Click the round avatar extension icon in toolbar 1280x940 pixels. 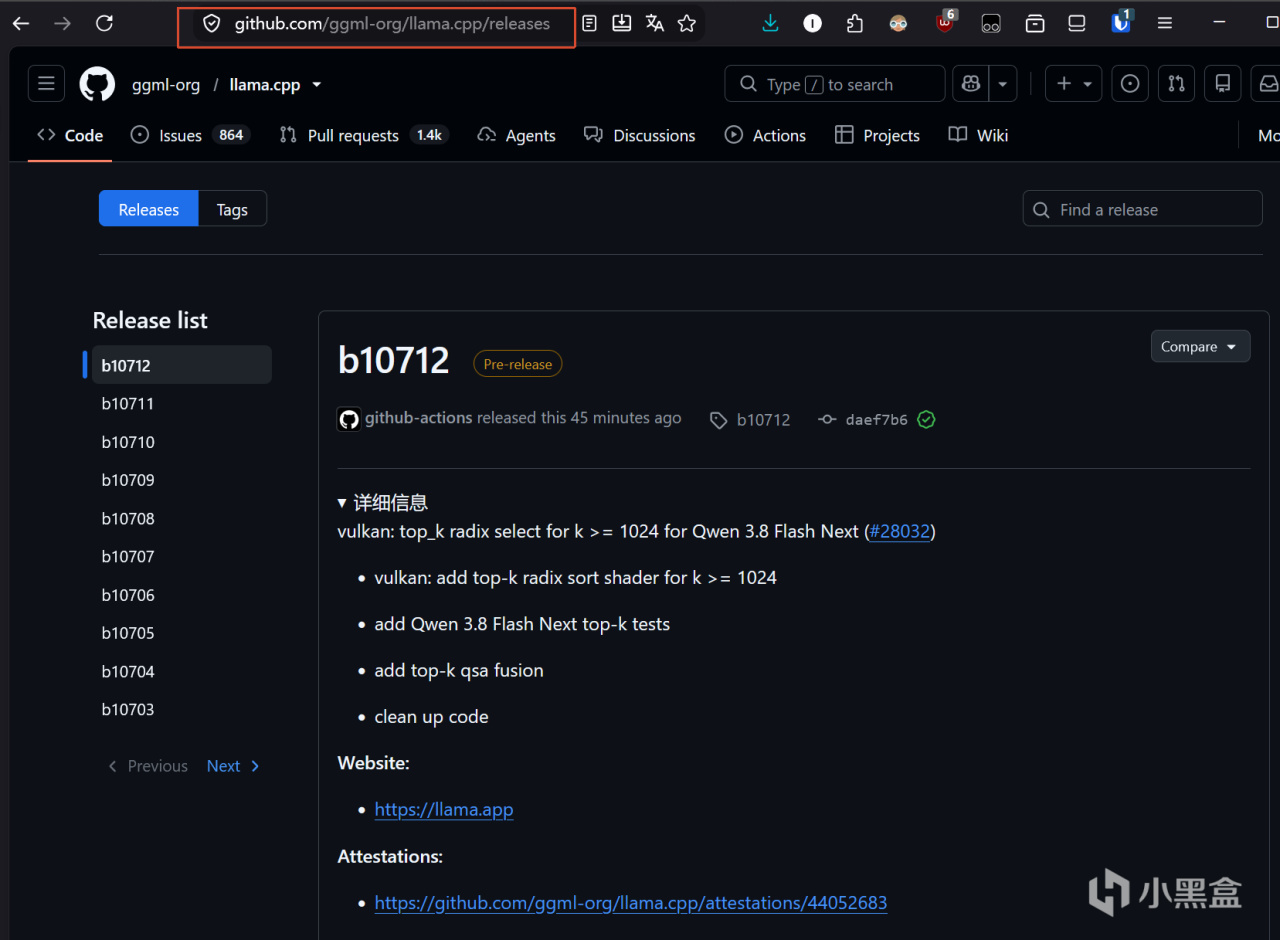pyautogui.click(x=898, y=23)
